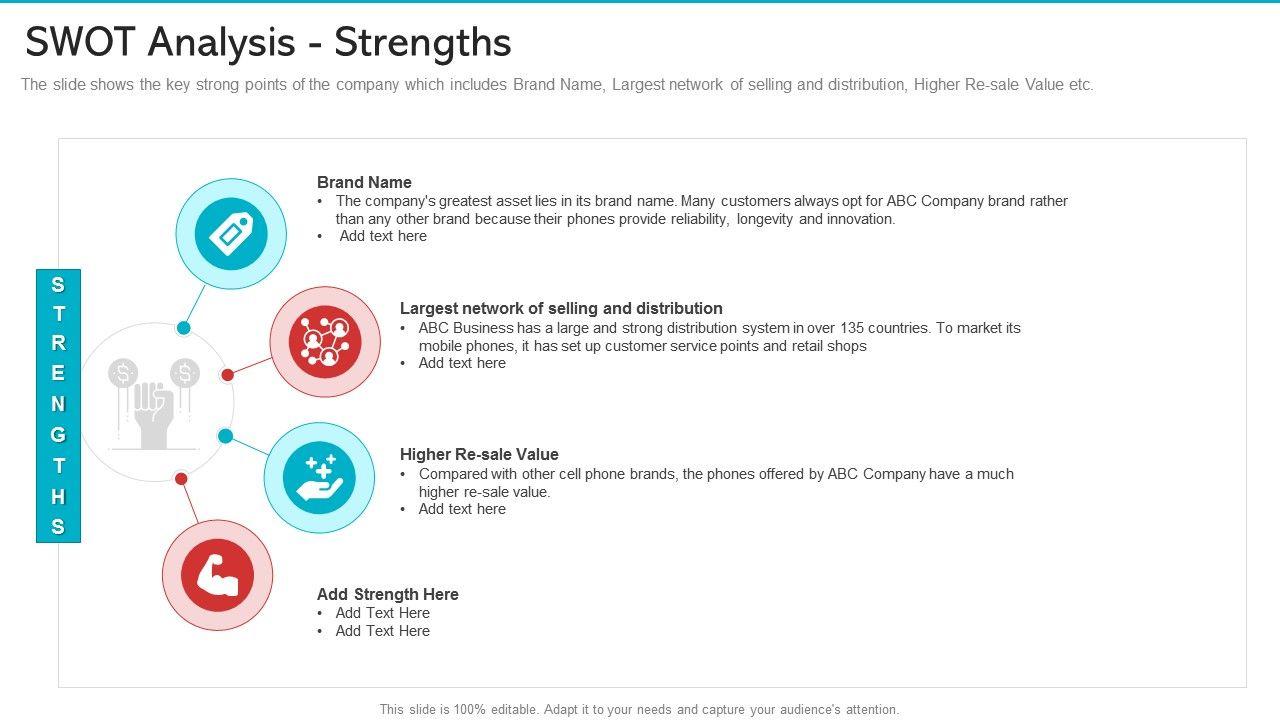Click the vertical STRENGTHS banner
Screen dimensions: 1280x720
(58, 405)
